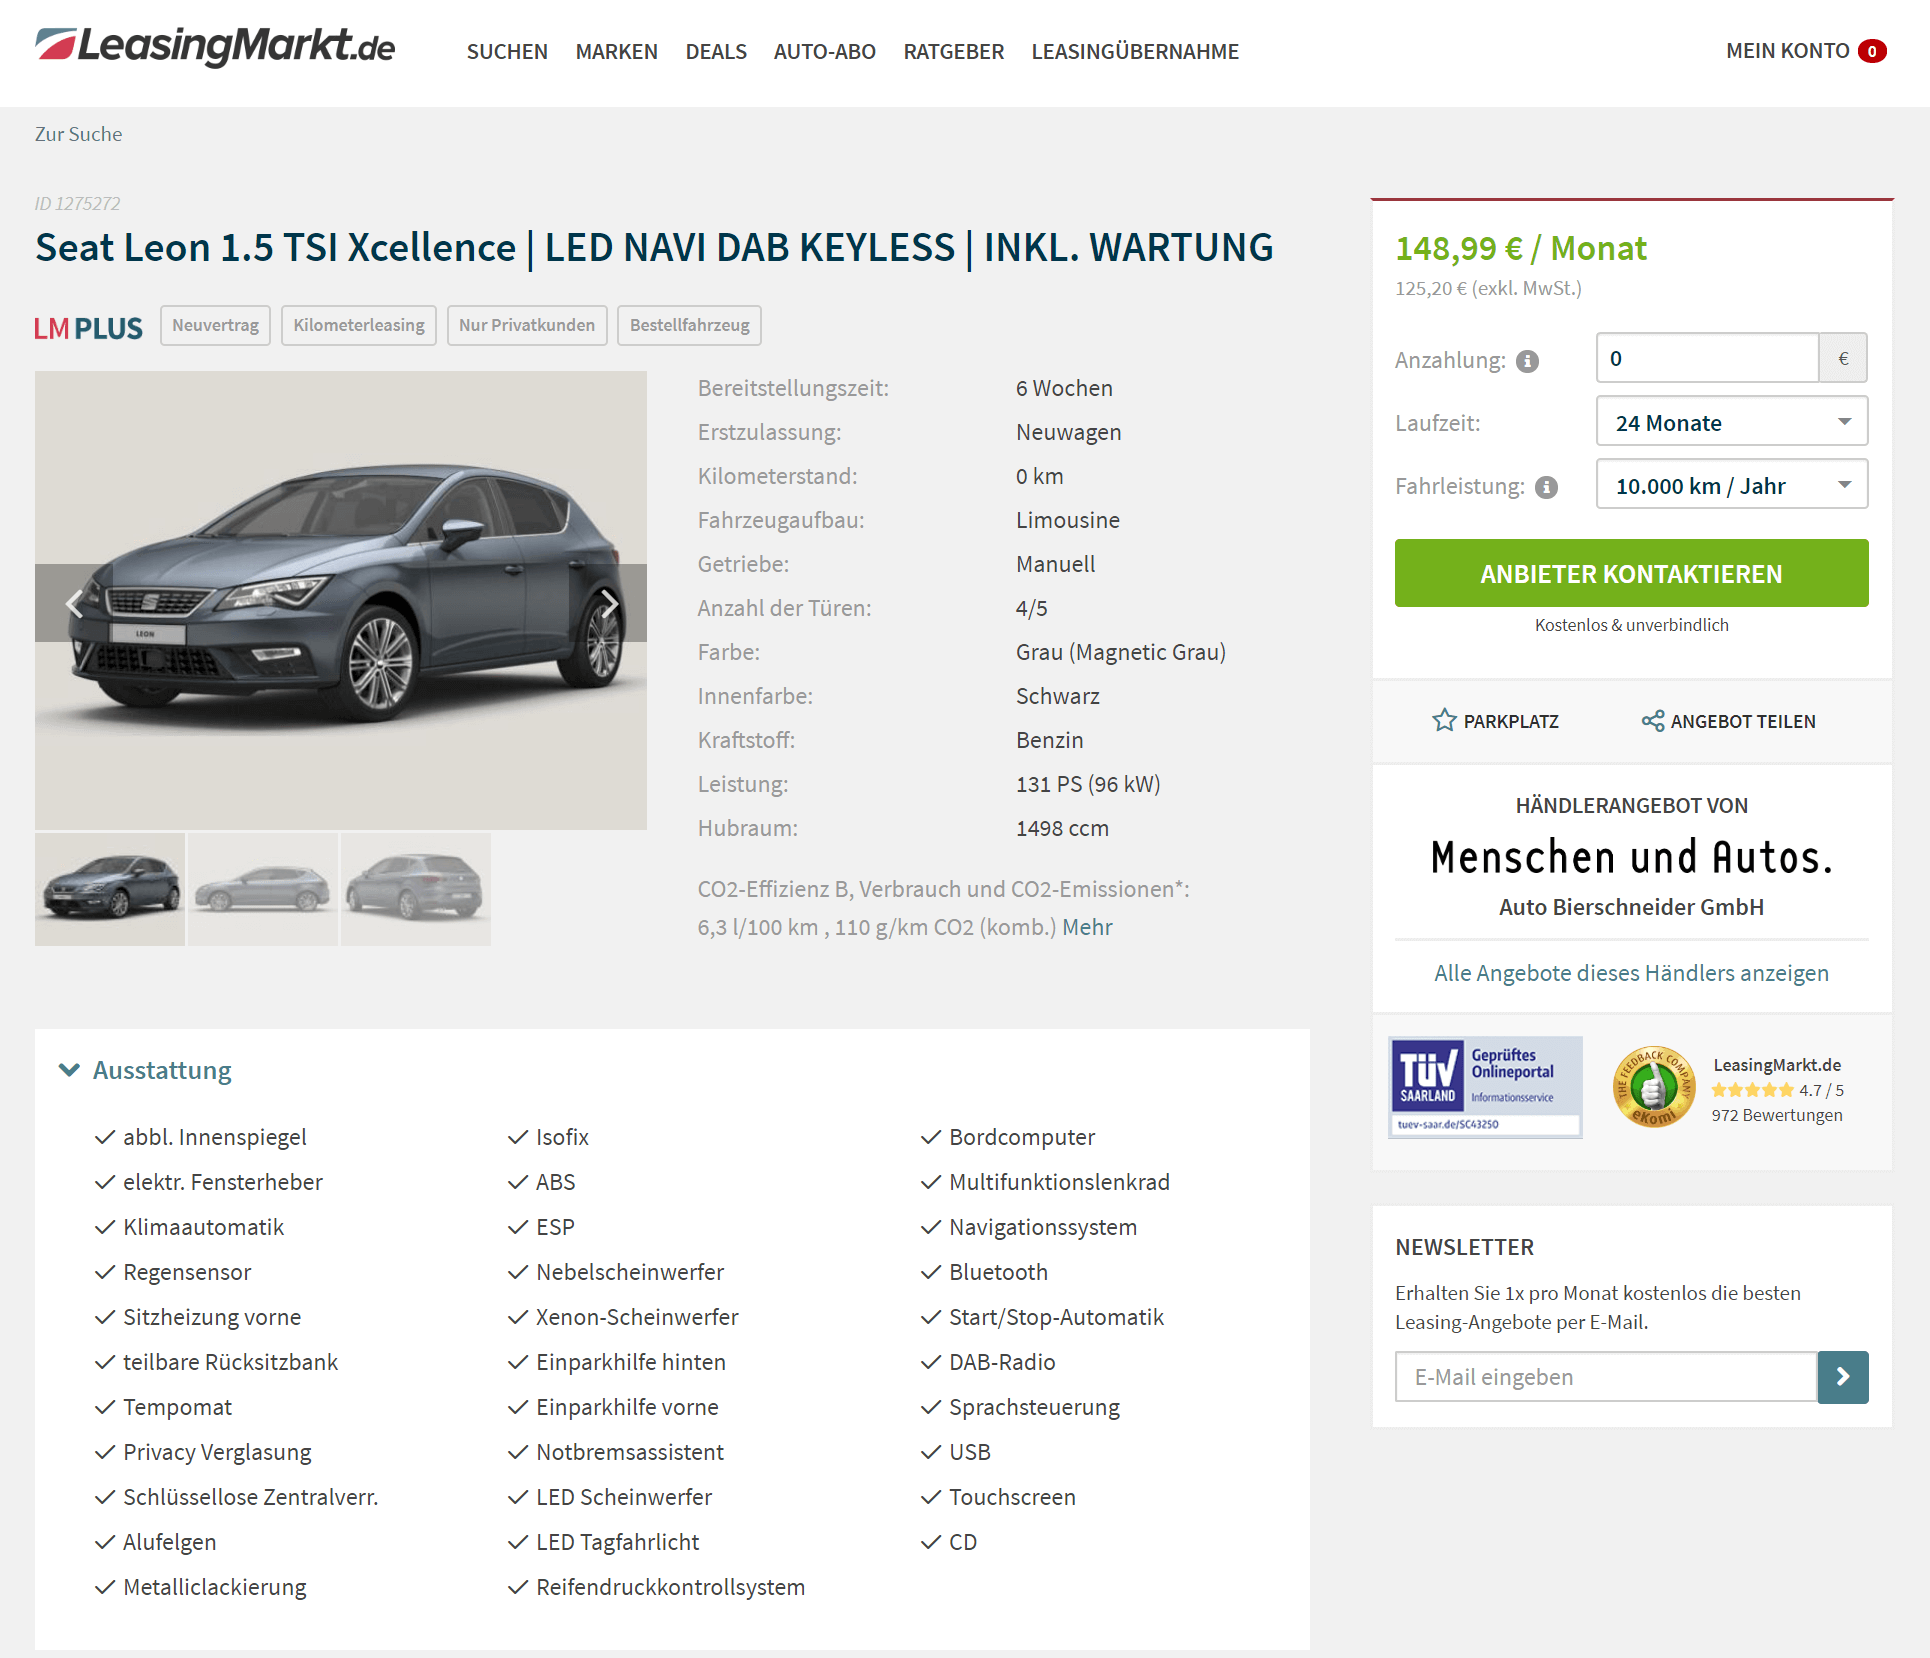Click the Xenon-Scheinwerfer equipment entry
This screenshot has width=1930, height=1658.
pos(637,1317)
